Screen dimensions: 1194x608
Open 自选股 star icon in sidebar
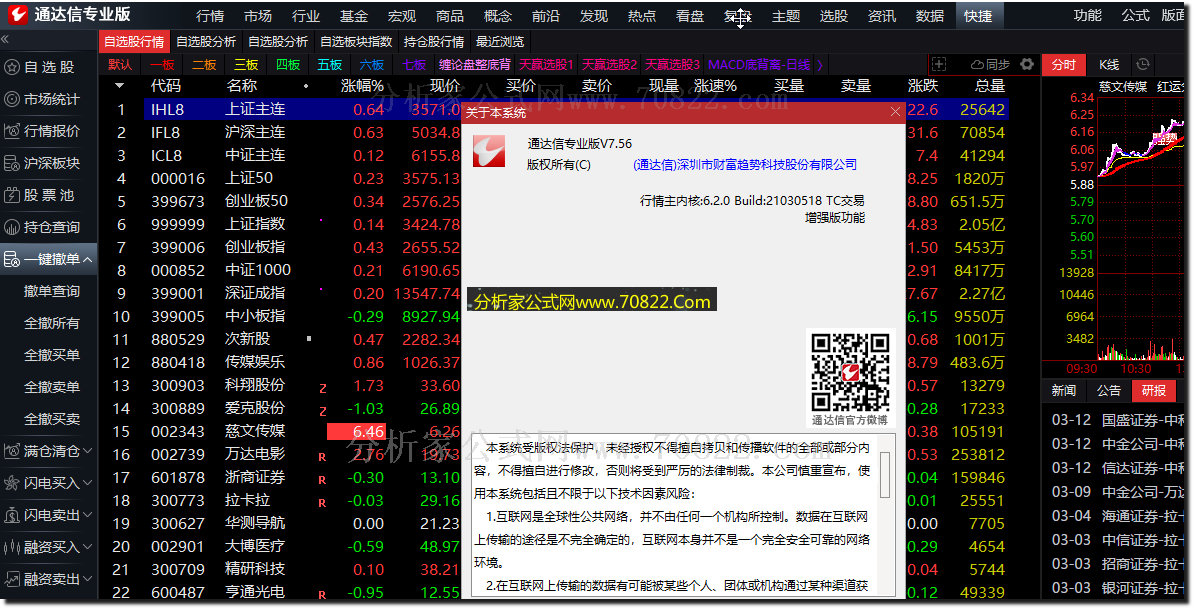click(x=11, y=67)
